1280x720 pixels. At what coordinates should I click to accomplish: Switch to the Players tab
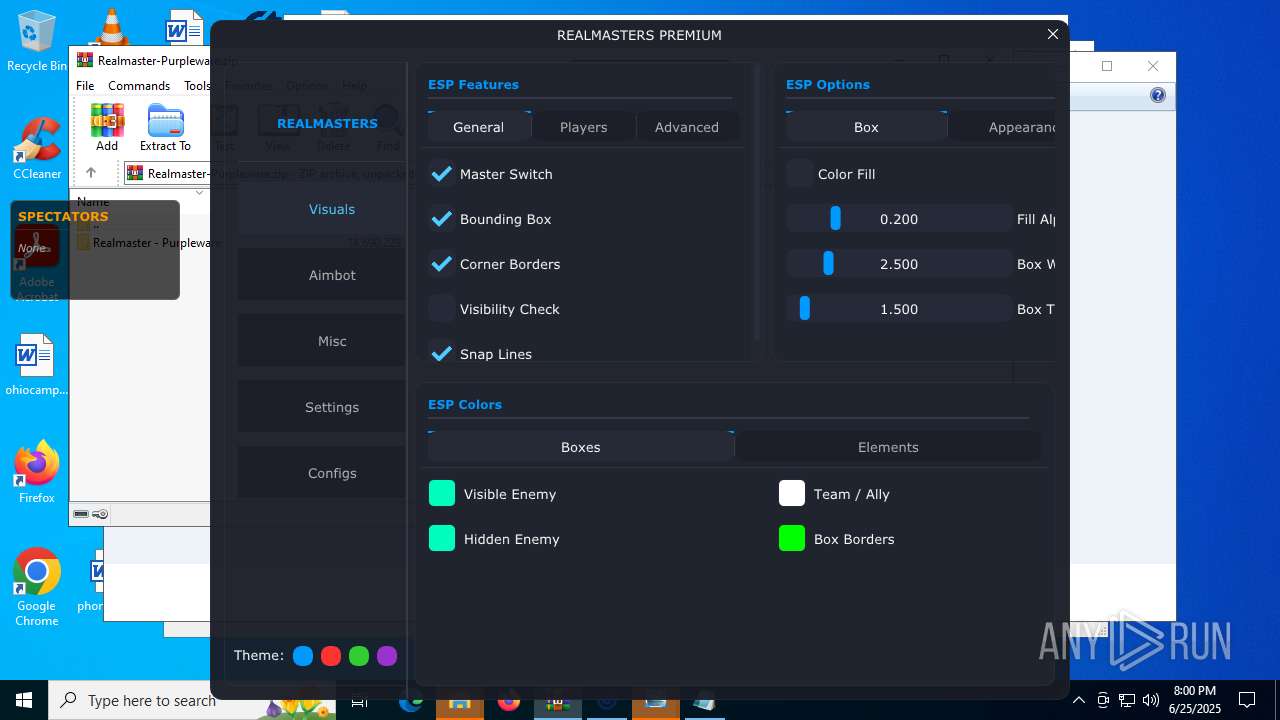coord(584,127)
